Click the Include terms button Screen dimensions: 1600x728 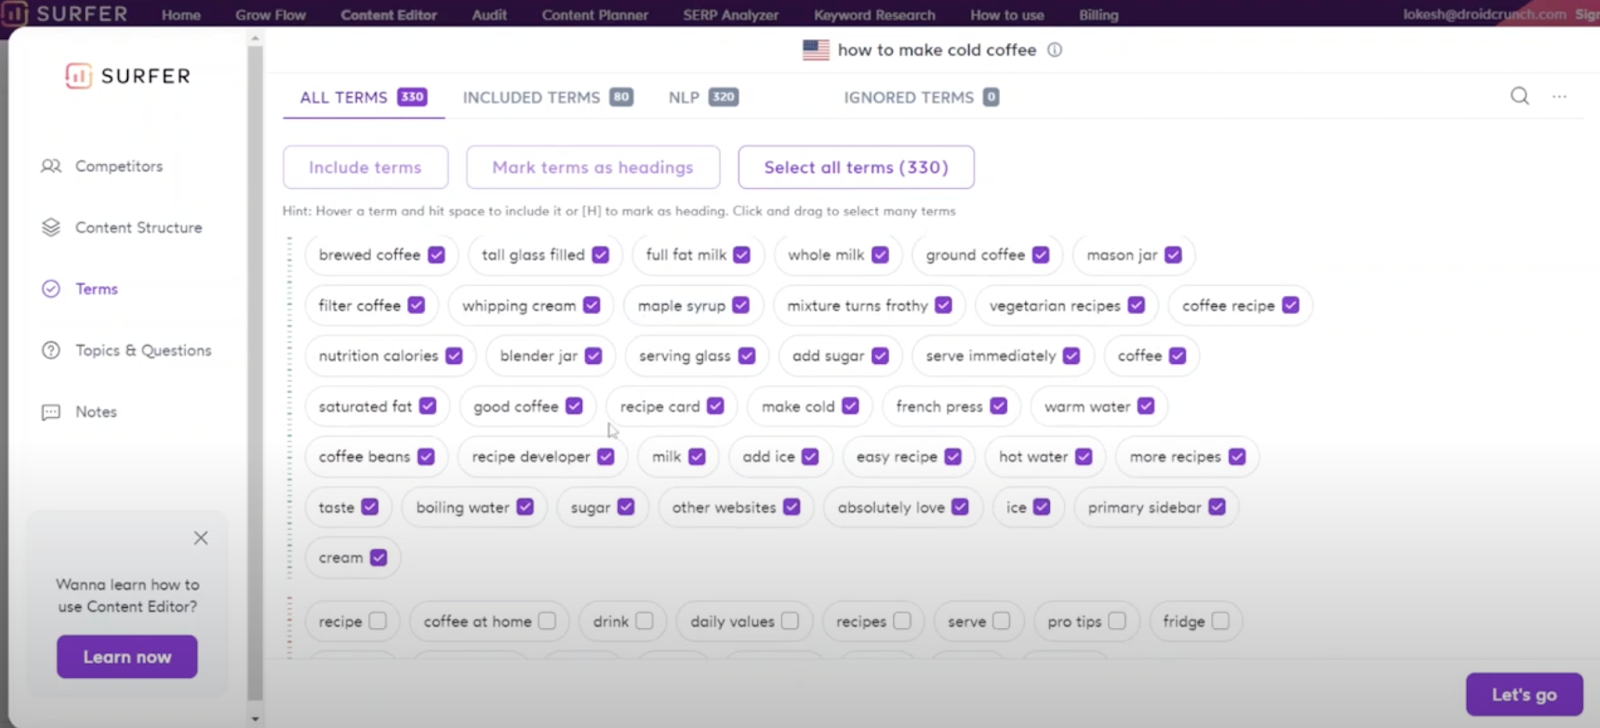(x=365, y=167)
